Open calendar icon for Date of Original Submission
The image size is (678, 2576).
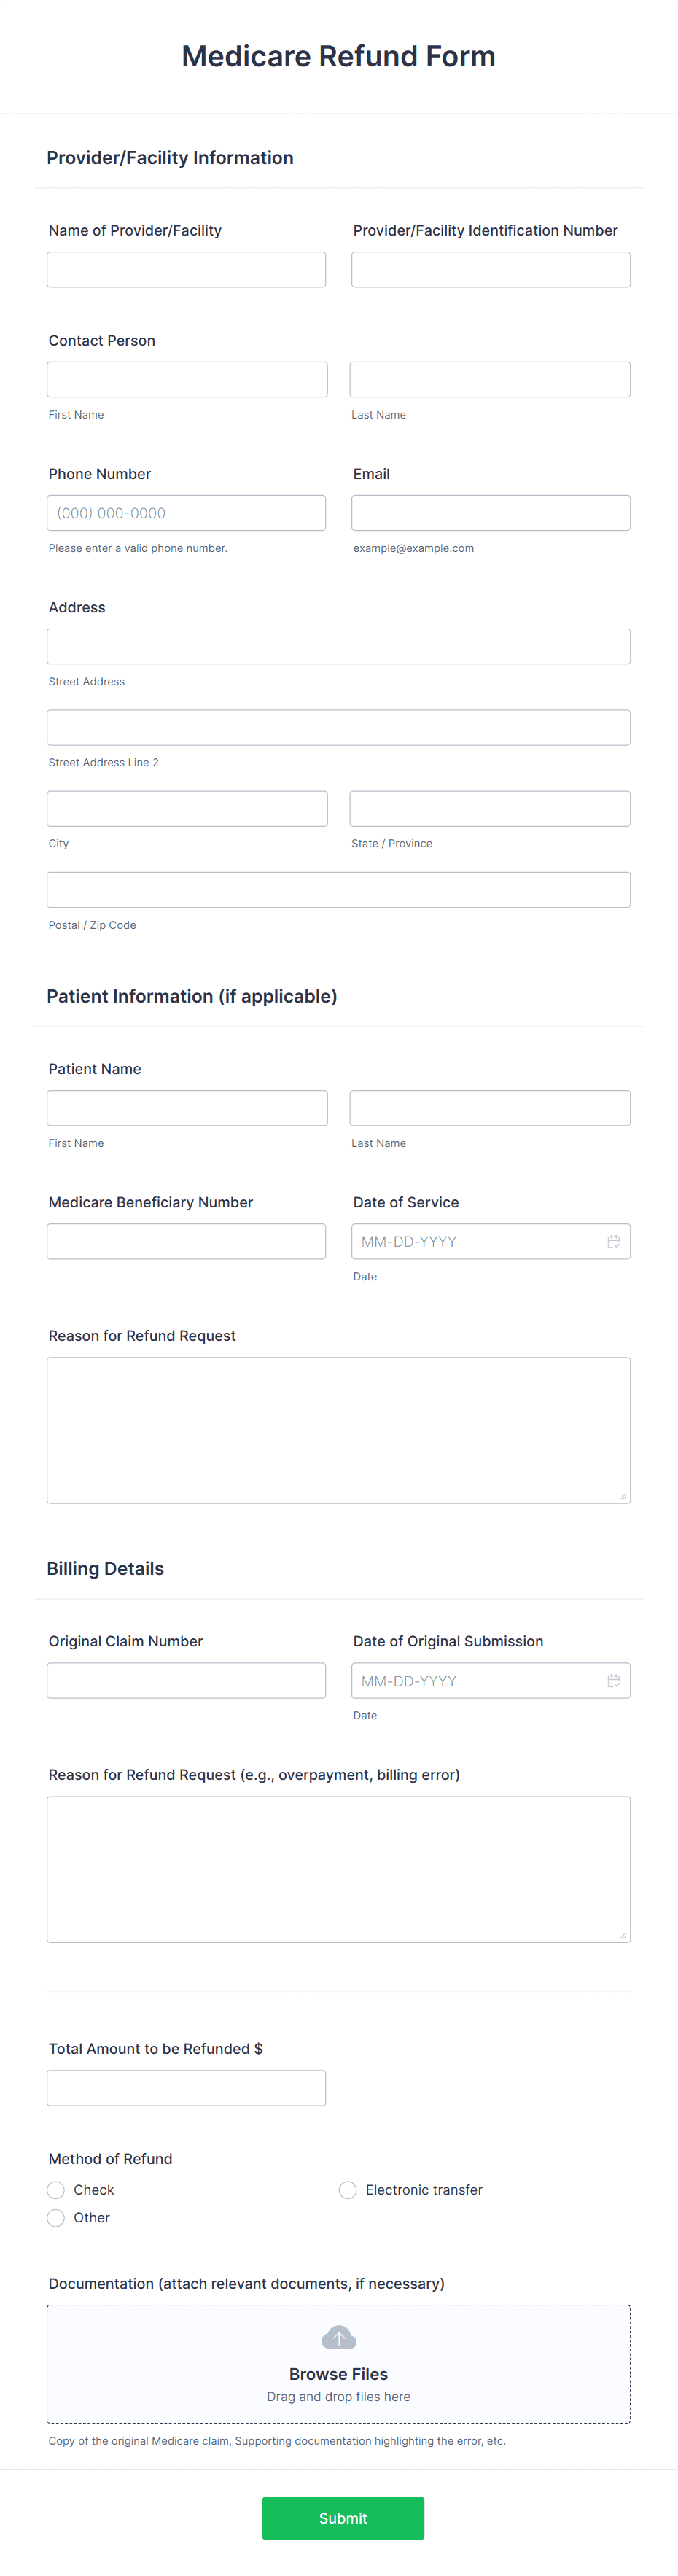pos(613,1680)
